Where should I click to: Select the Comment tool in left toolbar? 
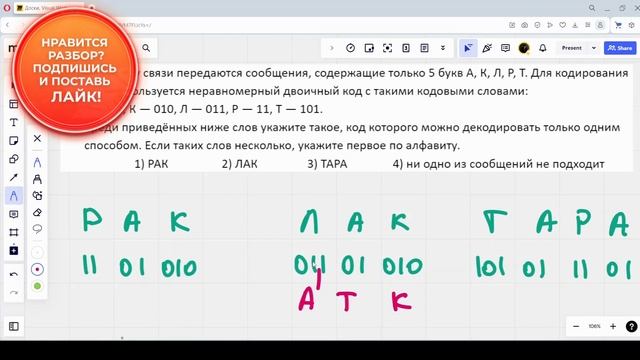pyautogui.click(x=13, y=214)
